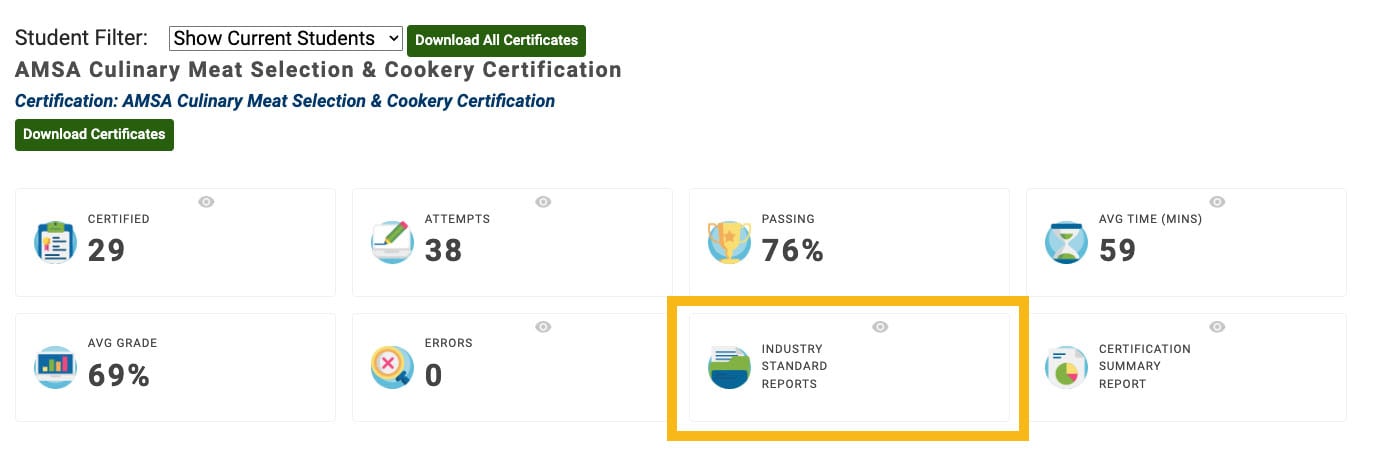Hide the Attempts card using its eye icon
1386x452 pixels.
pos(543,202)
